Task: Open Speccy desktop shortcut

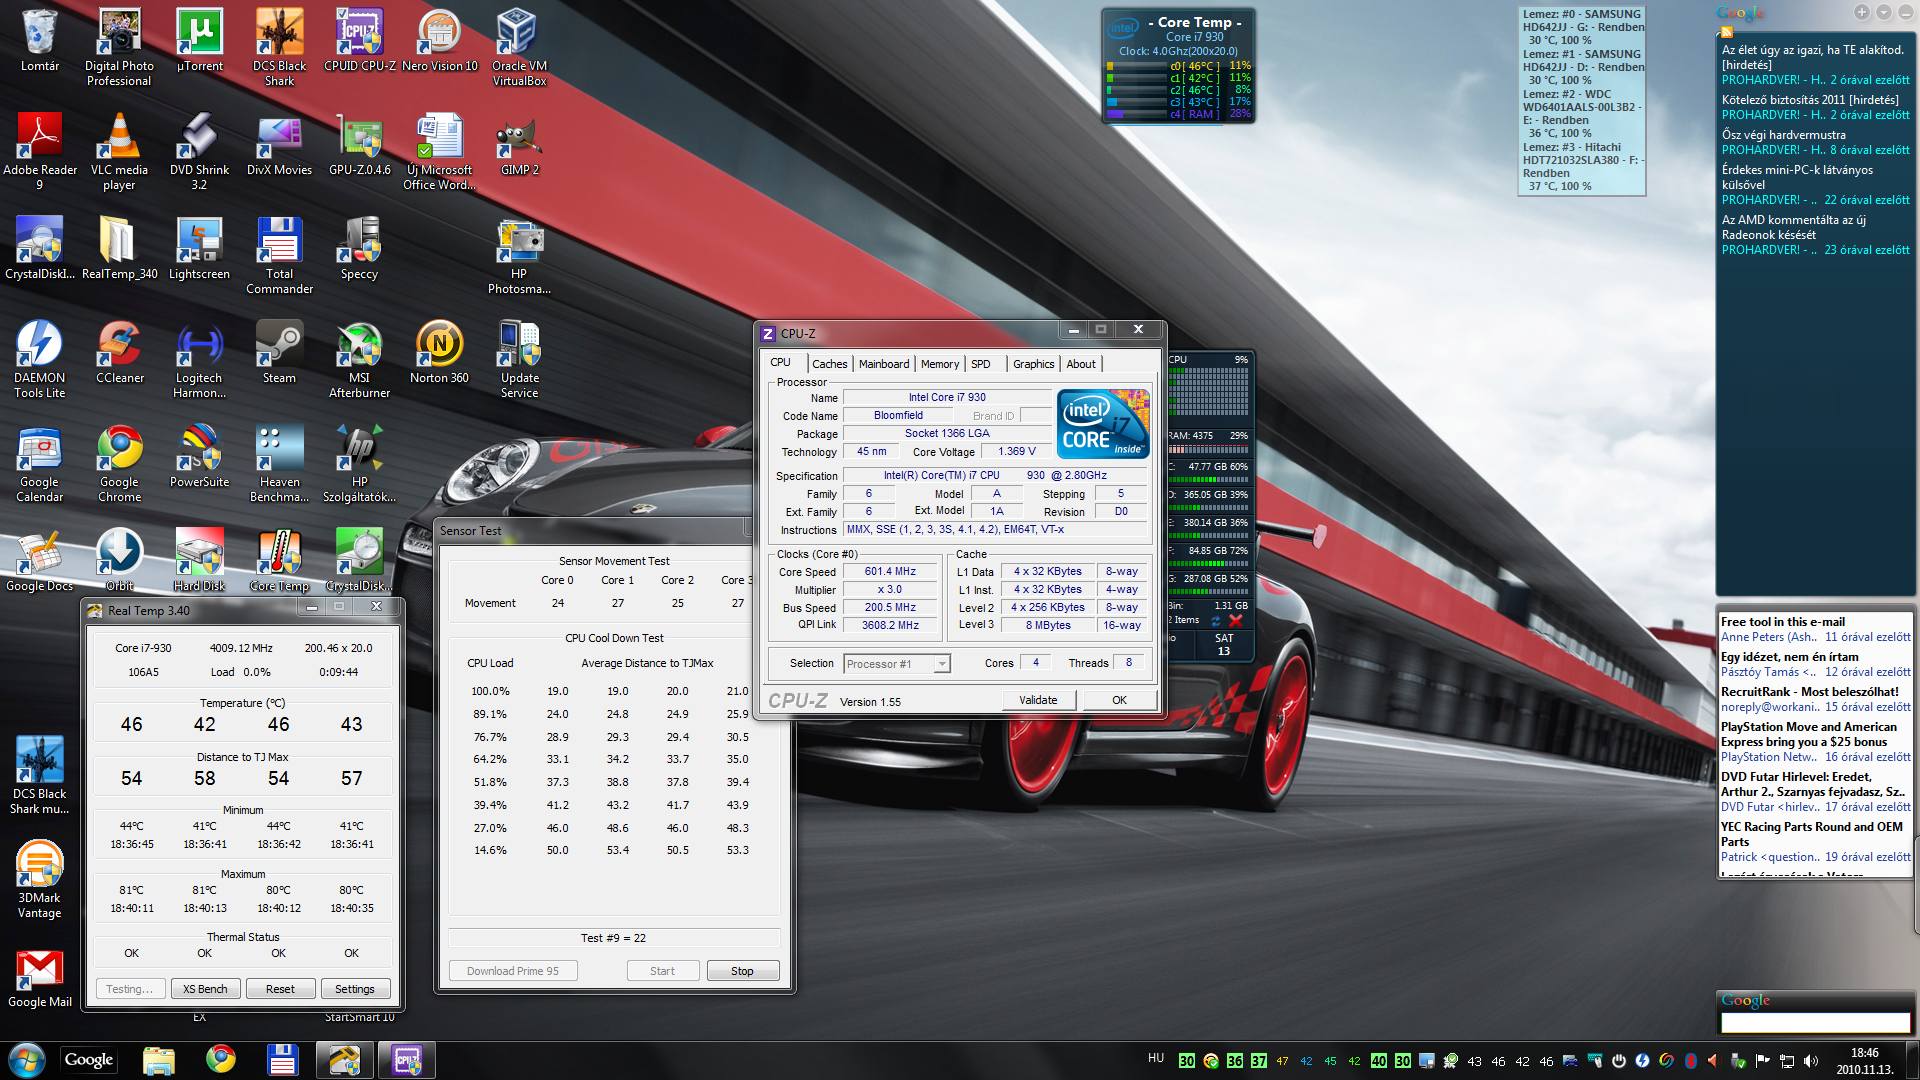Action: [x=359, y=249]
